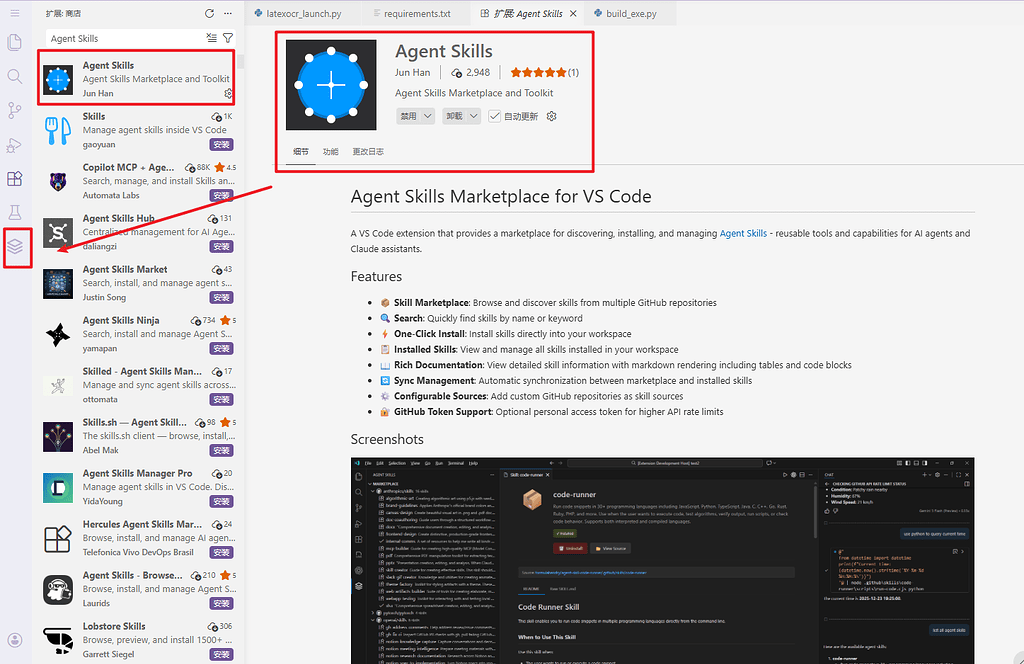Open the README screenshot thumbnail
Image resolution: width=1024 pixels, height=664 pixels.
[x=662, y=560]
